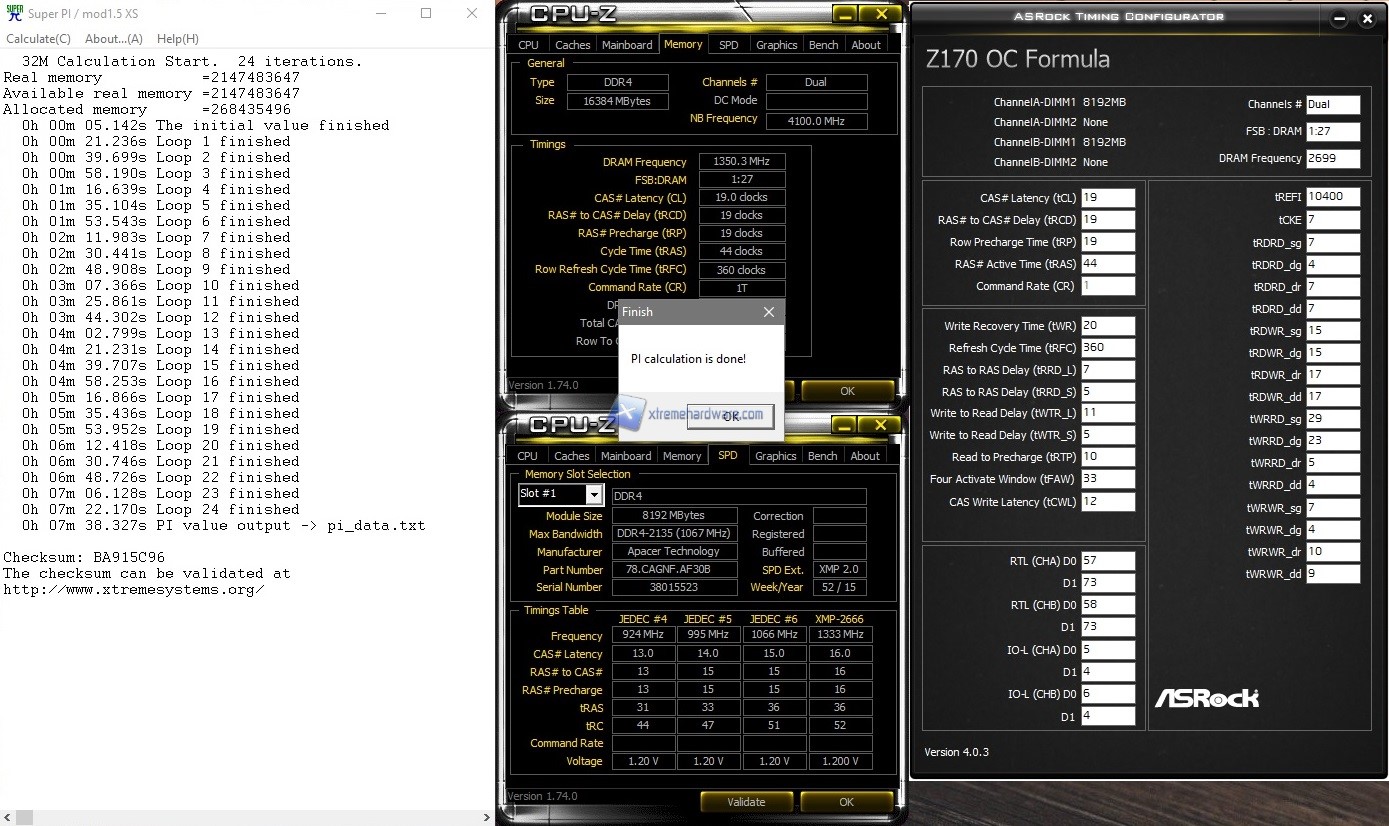Click the Super PI title bar icon

(x=13, y=14)
